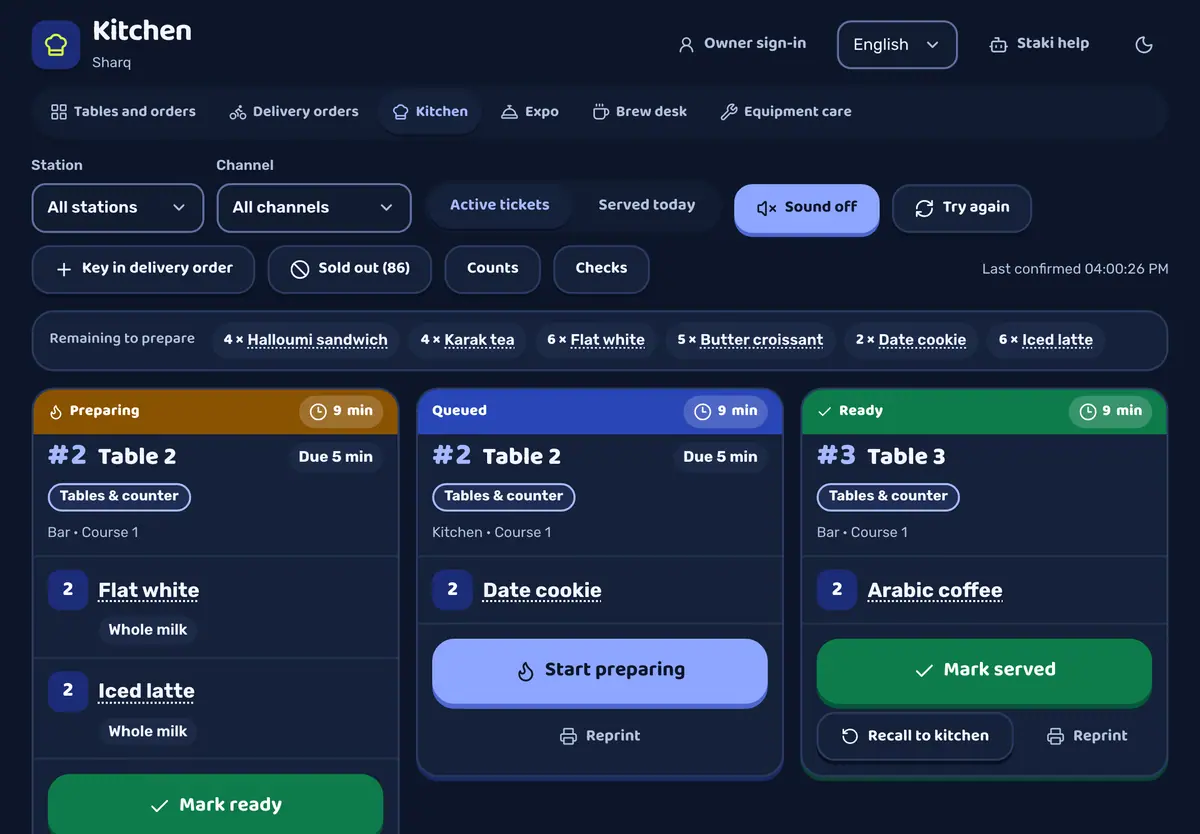Switch to Served today view
The image size is (1200, 834).
click(647, 205)
